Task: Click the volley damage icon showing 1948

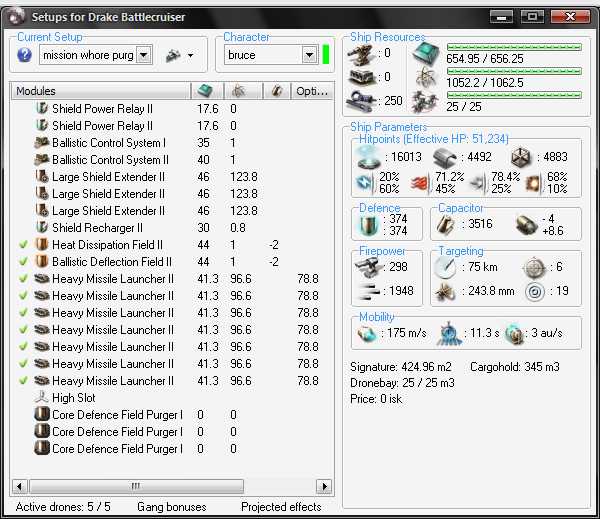Action: click(x=368, y=291)
